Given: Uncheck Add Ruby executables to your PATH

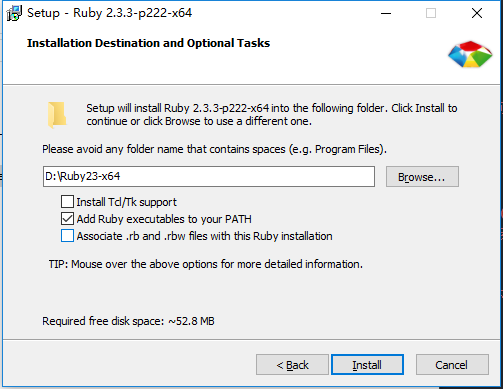Looking at the screenshot, I should pyautogui.click(x=67, y=219).
